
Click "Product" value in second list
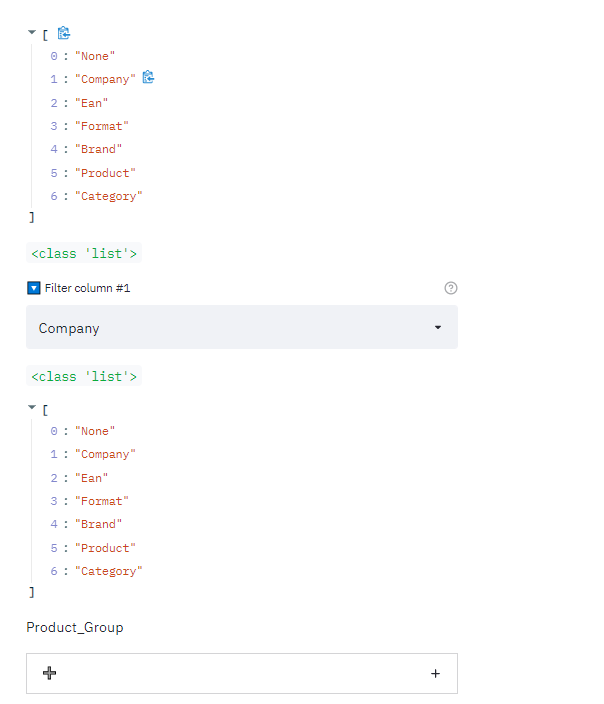coord(105,548)
